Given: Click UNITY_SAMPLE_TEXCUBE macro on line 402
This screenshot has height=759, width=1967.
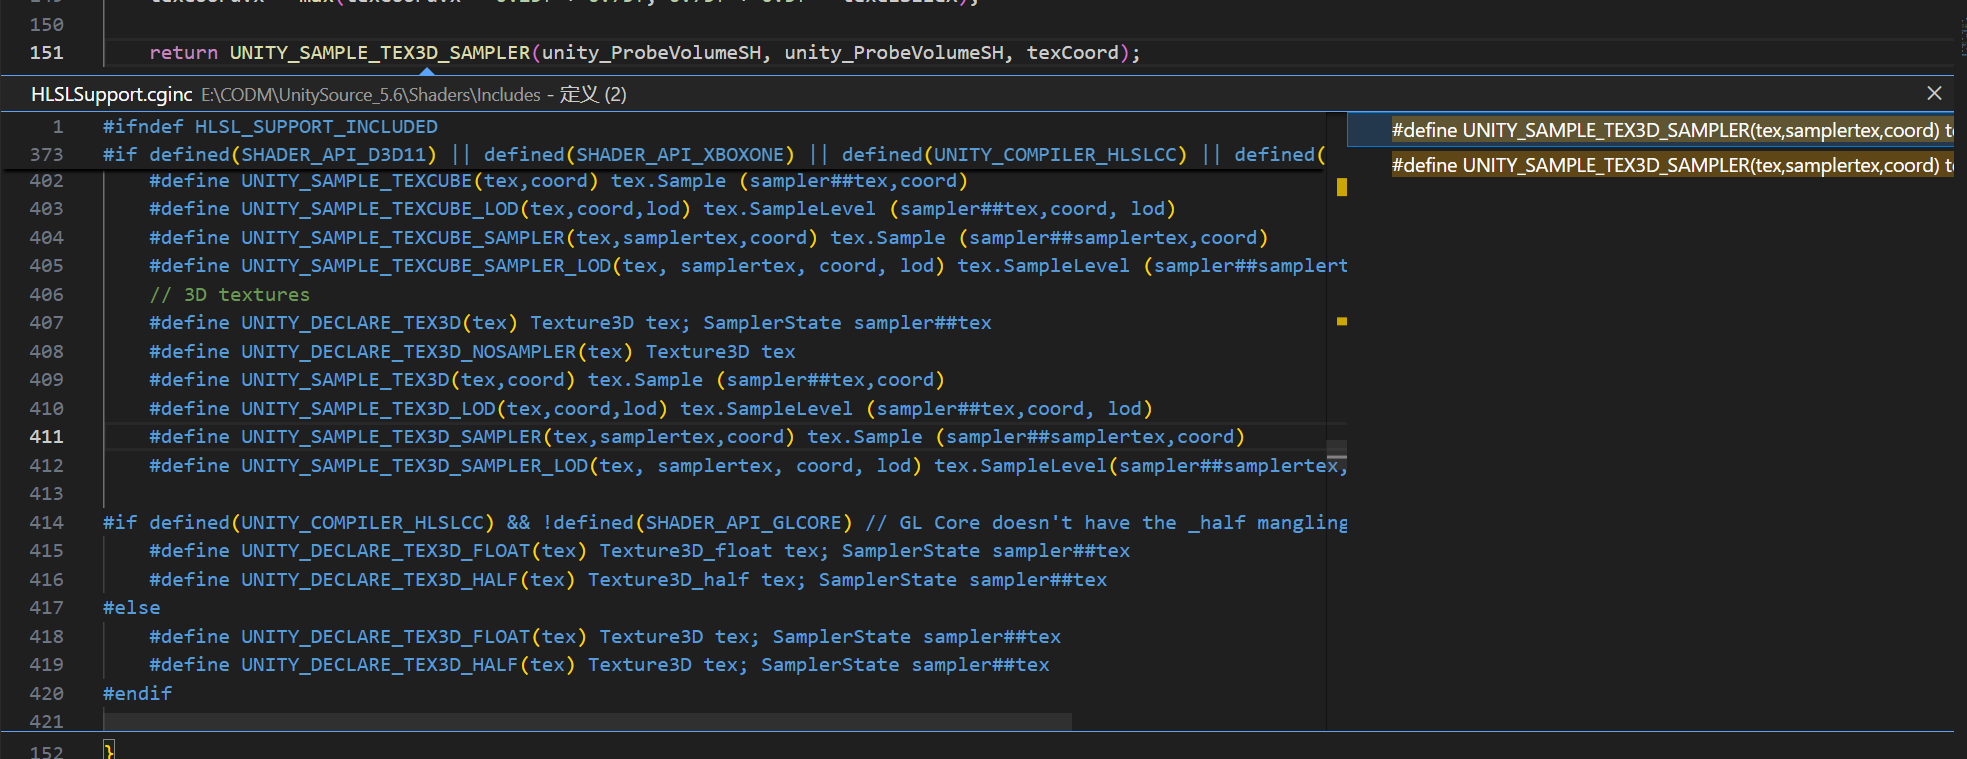Looking at the screenshot, I should point(356,181).
